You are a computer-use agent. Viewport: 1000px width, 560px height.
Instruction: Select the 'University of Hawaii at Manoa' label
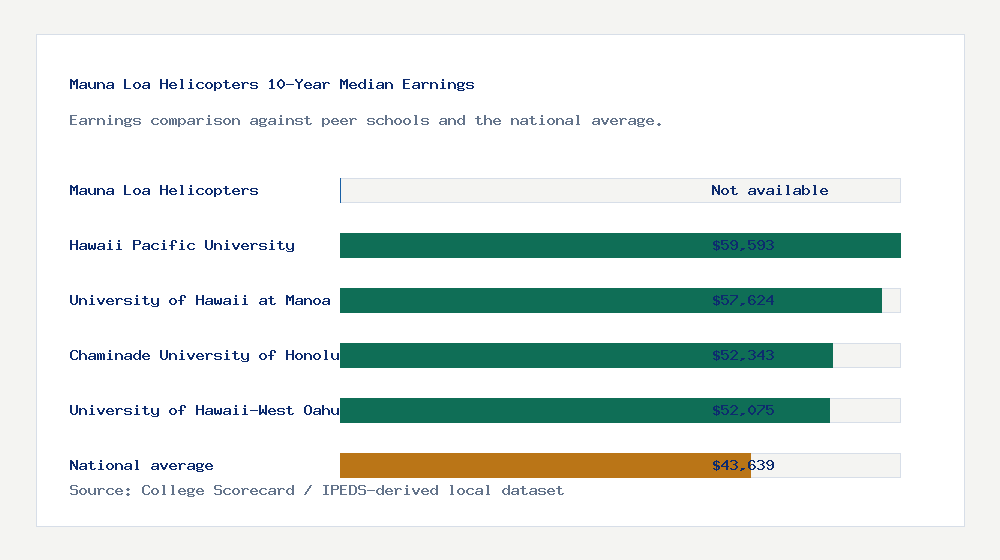(200, 300)
